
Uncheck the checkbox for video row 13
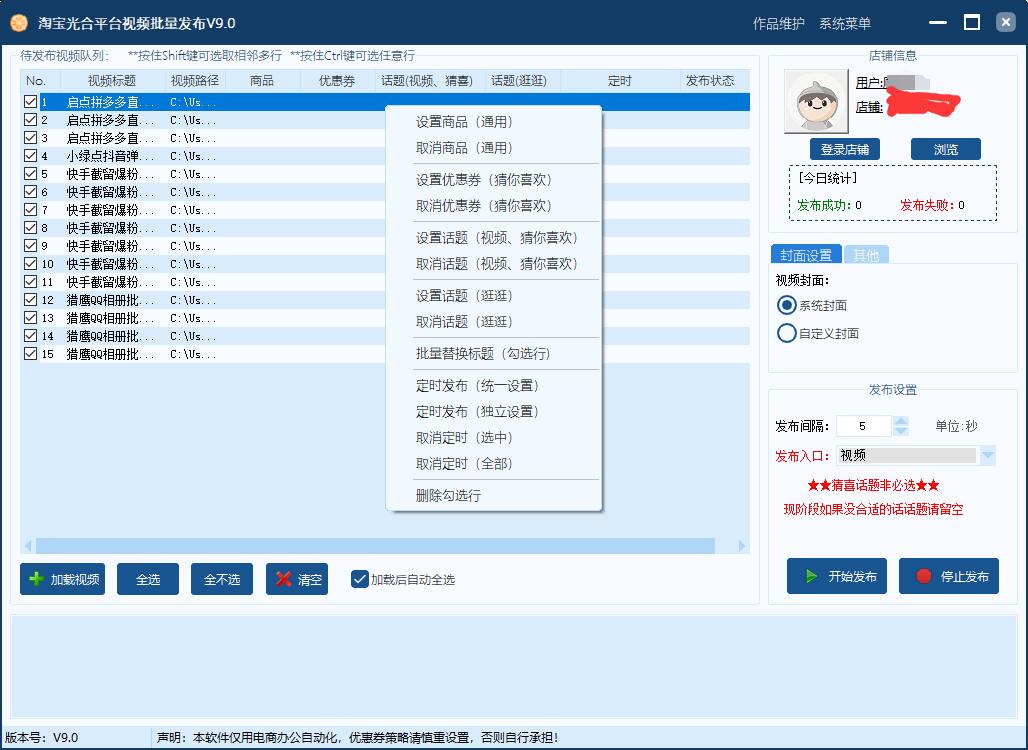(30, 317)
